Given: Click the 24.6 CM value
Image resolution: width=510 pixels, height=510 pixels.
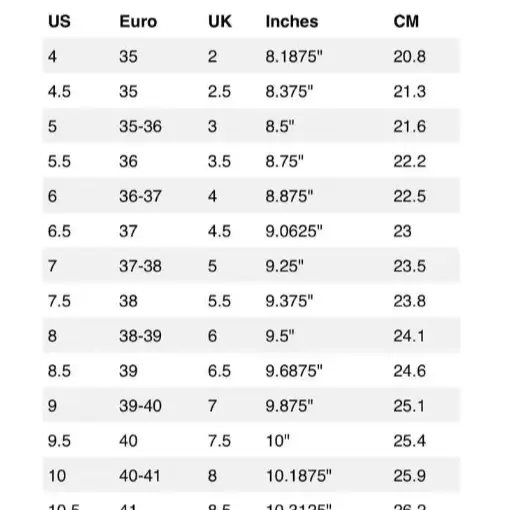Looking at the screenshot, I should pyautogui.click(x=410, y=371).
